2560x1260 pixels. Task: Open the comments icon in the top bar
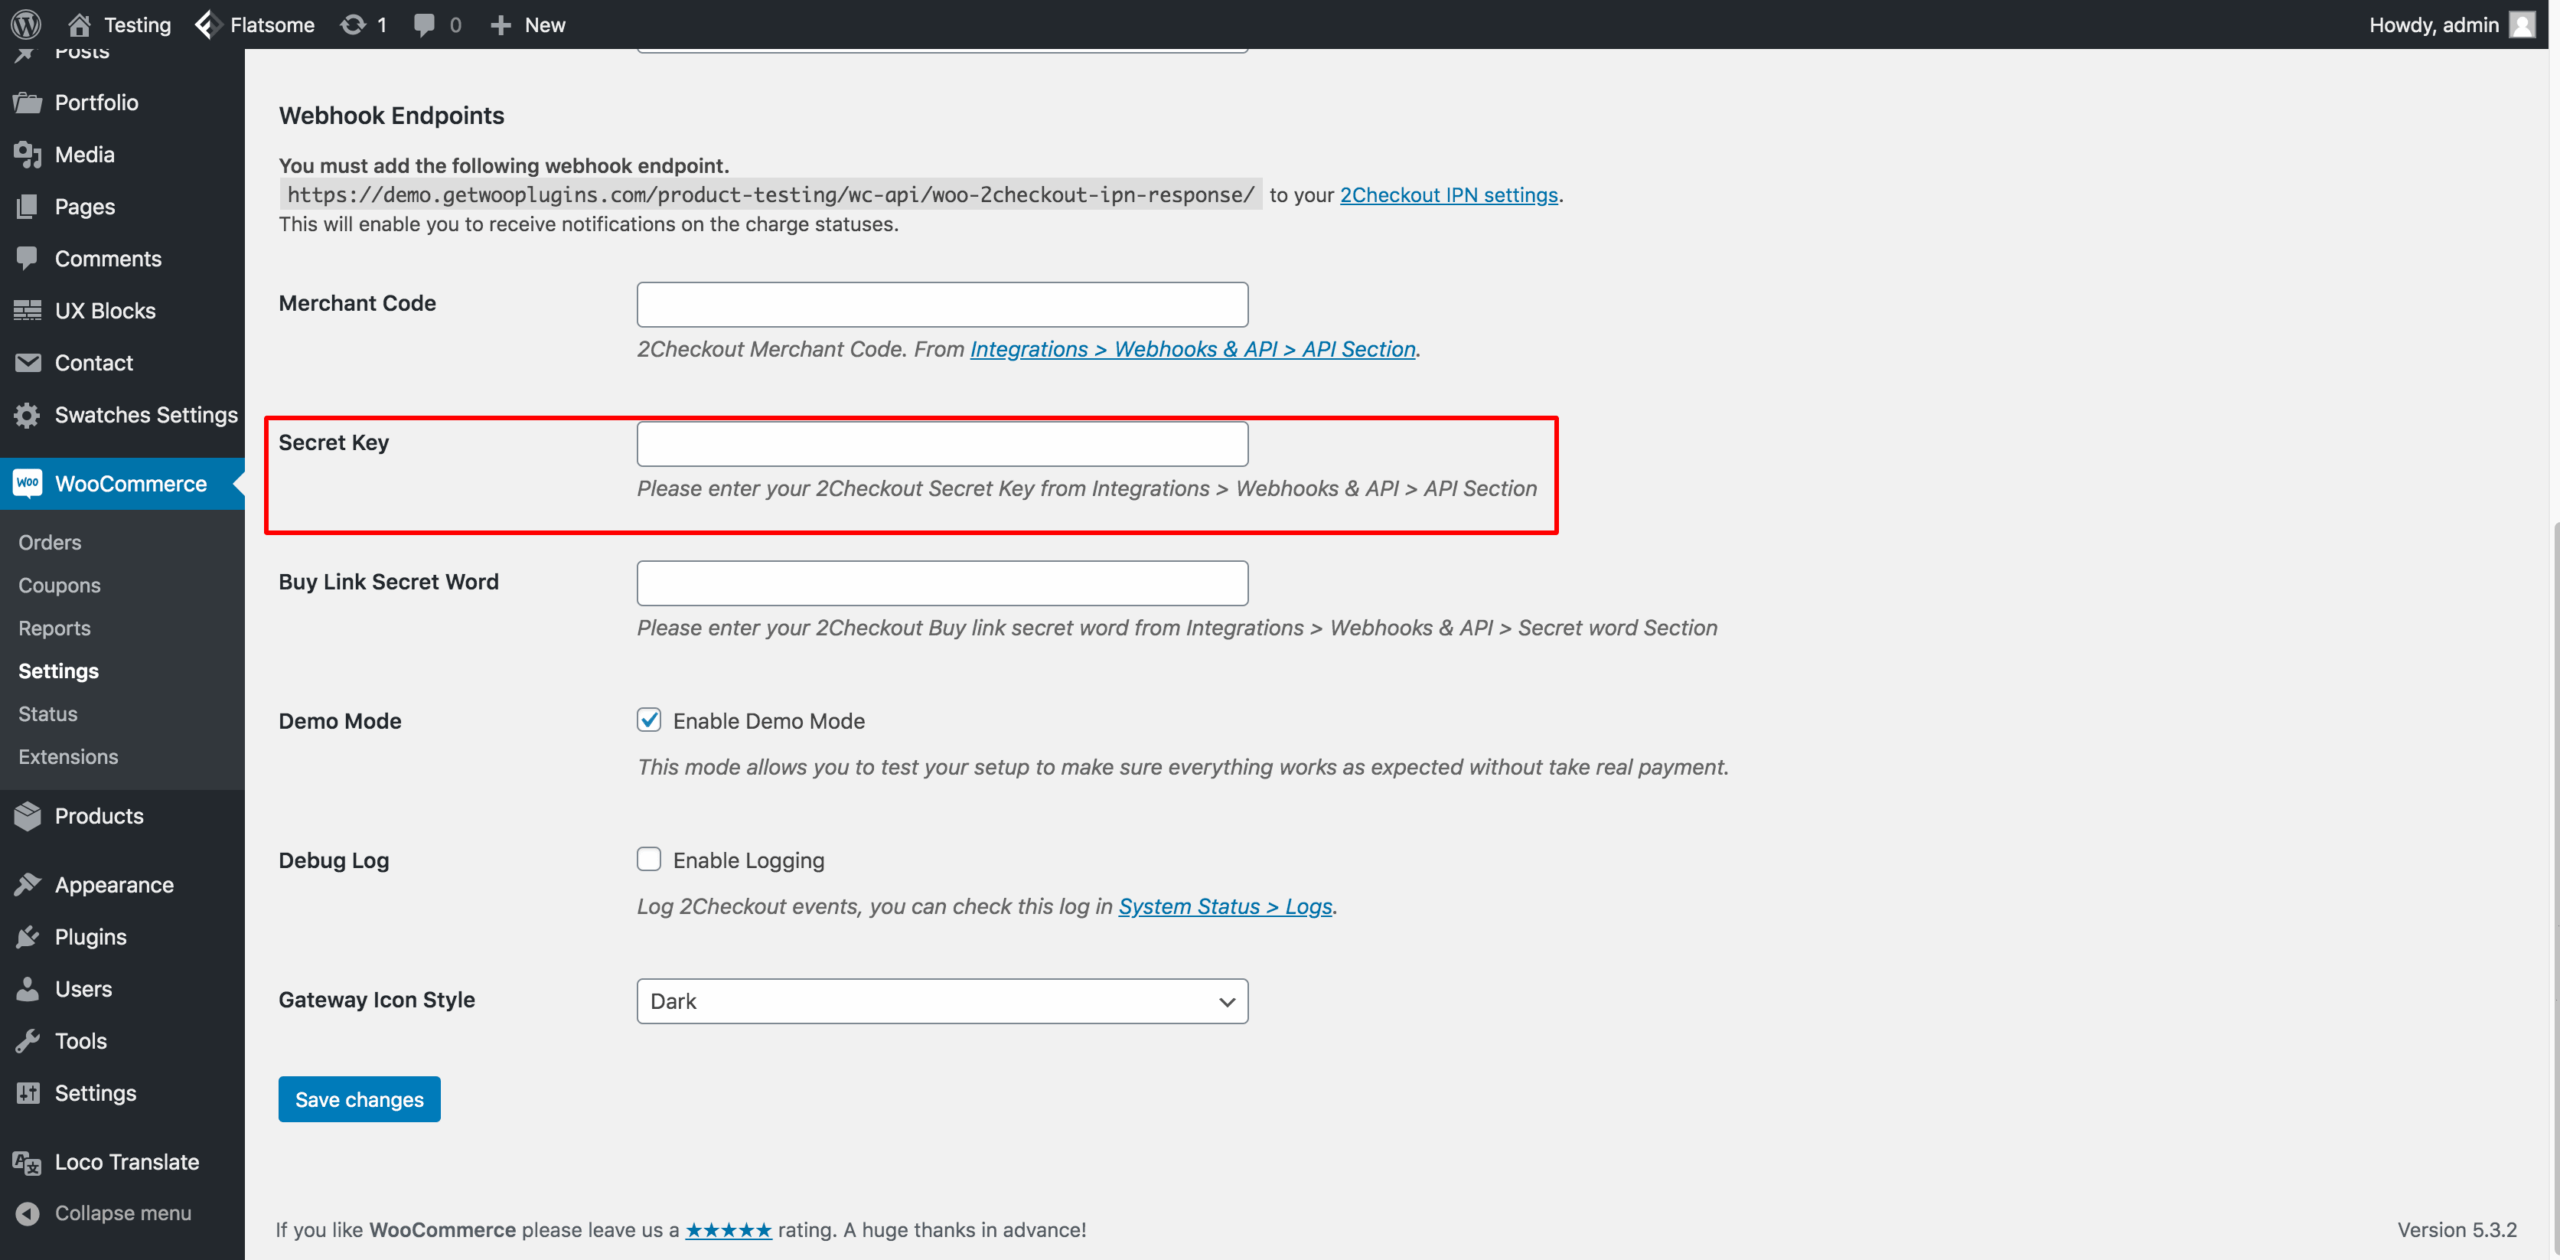point(423,24)
